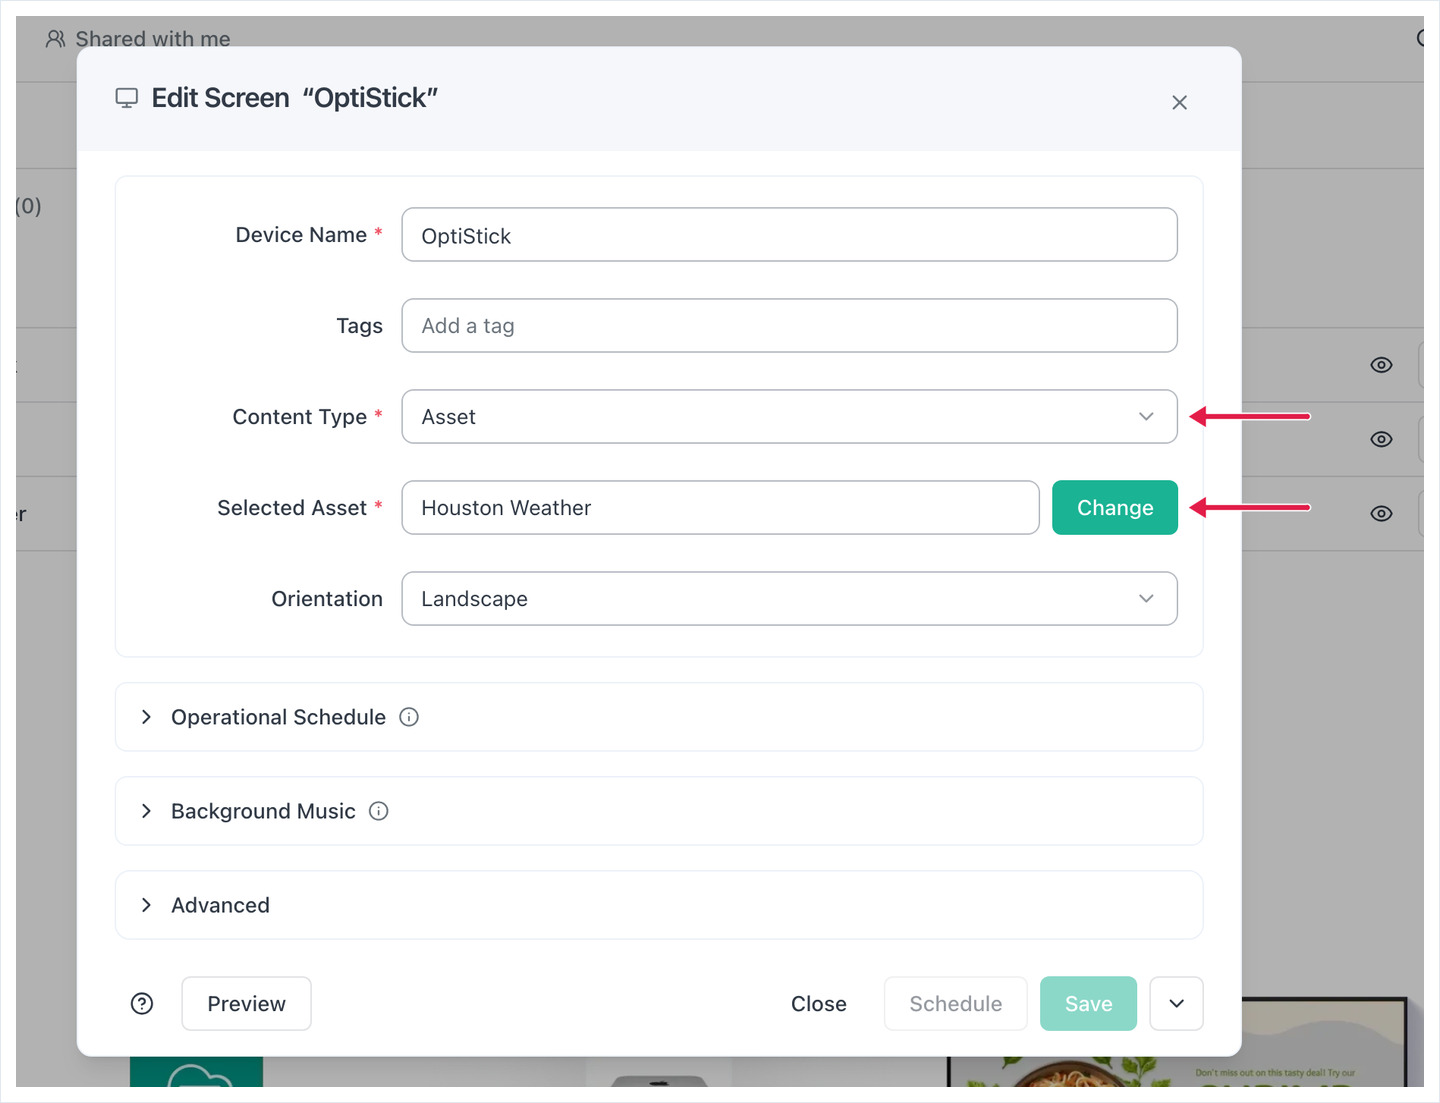Click the Save button
Screen dimensions: 1440x1103
point(1088,1003)
